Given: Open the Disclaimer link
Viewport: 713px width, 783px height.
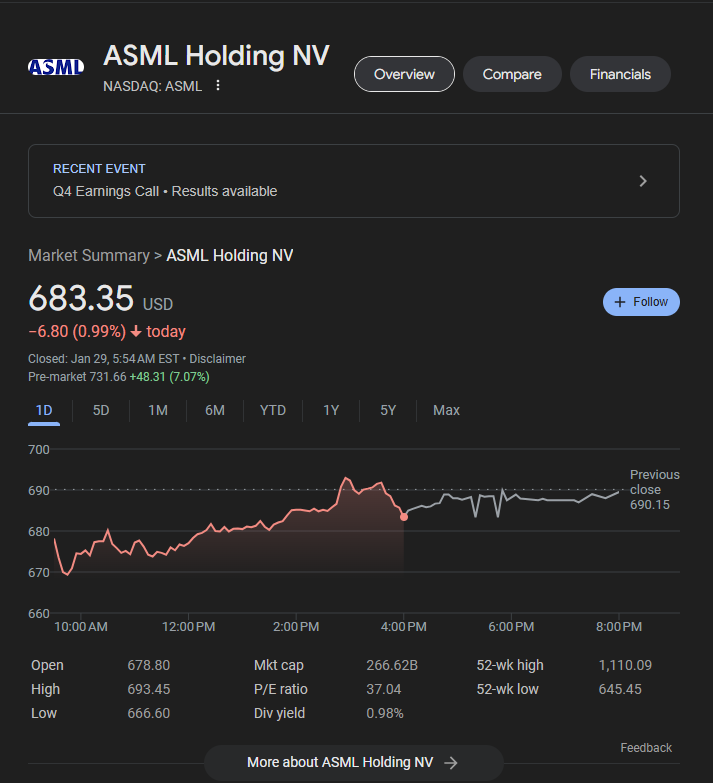Looking at the screenshot, I should pyautogui.click(x=217, y=359).
